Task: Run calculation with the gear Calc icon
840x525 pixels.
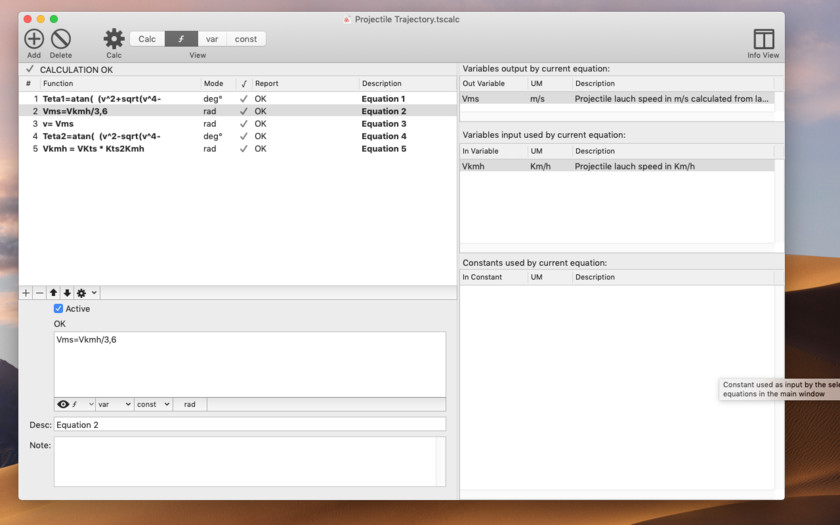Action: click(x=114, y=39)
